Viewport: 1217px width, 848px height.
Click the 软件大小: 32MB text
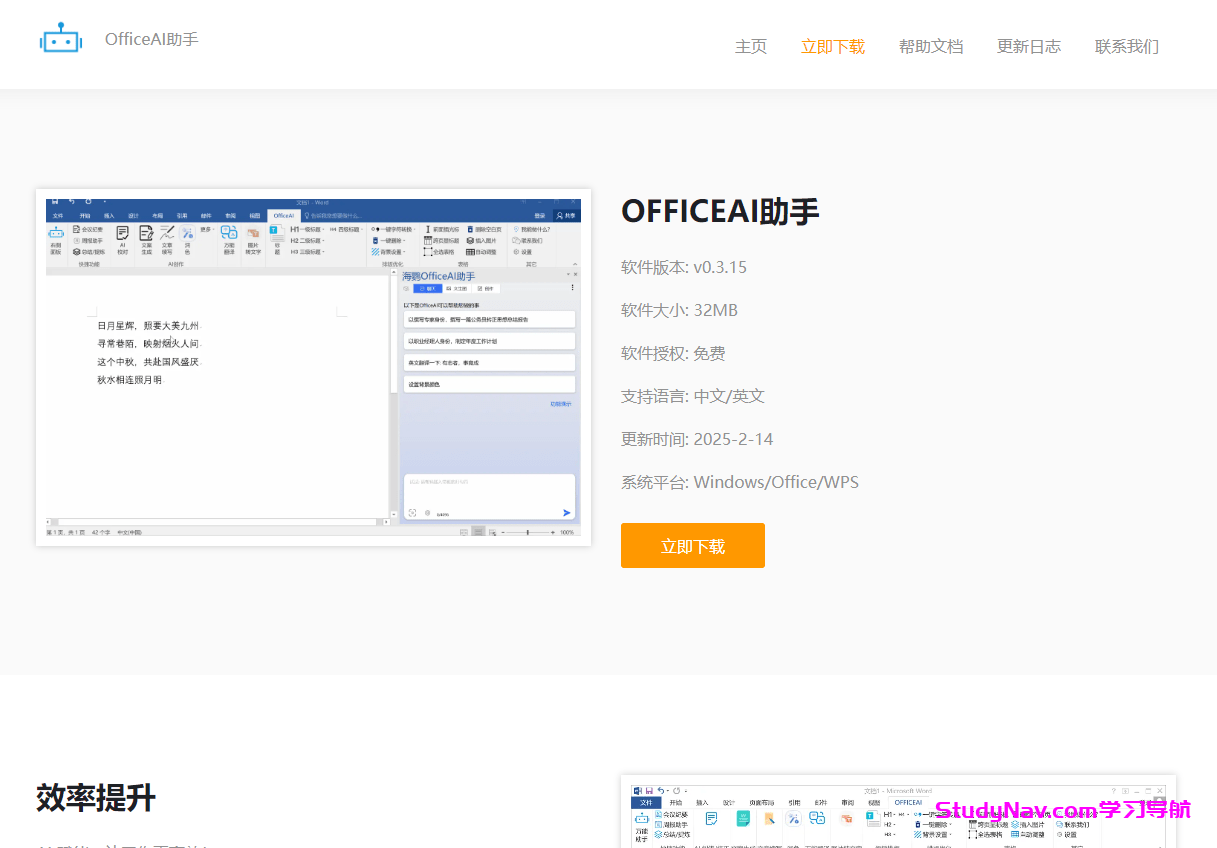pyautogui.click(x=679, y=310)
